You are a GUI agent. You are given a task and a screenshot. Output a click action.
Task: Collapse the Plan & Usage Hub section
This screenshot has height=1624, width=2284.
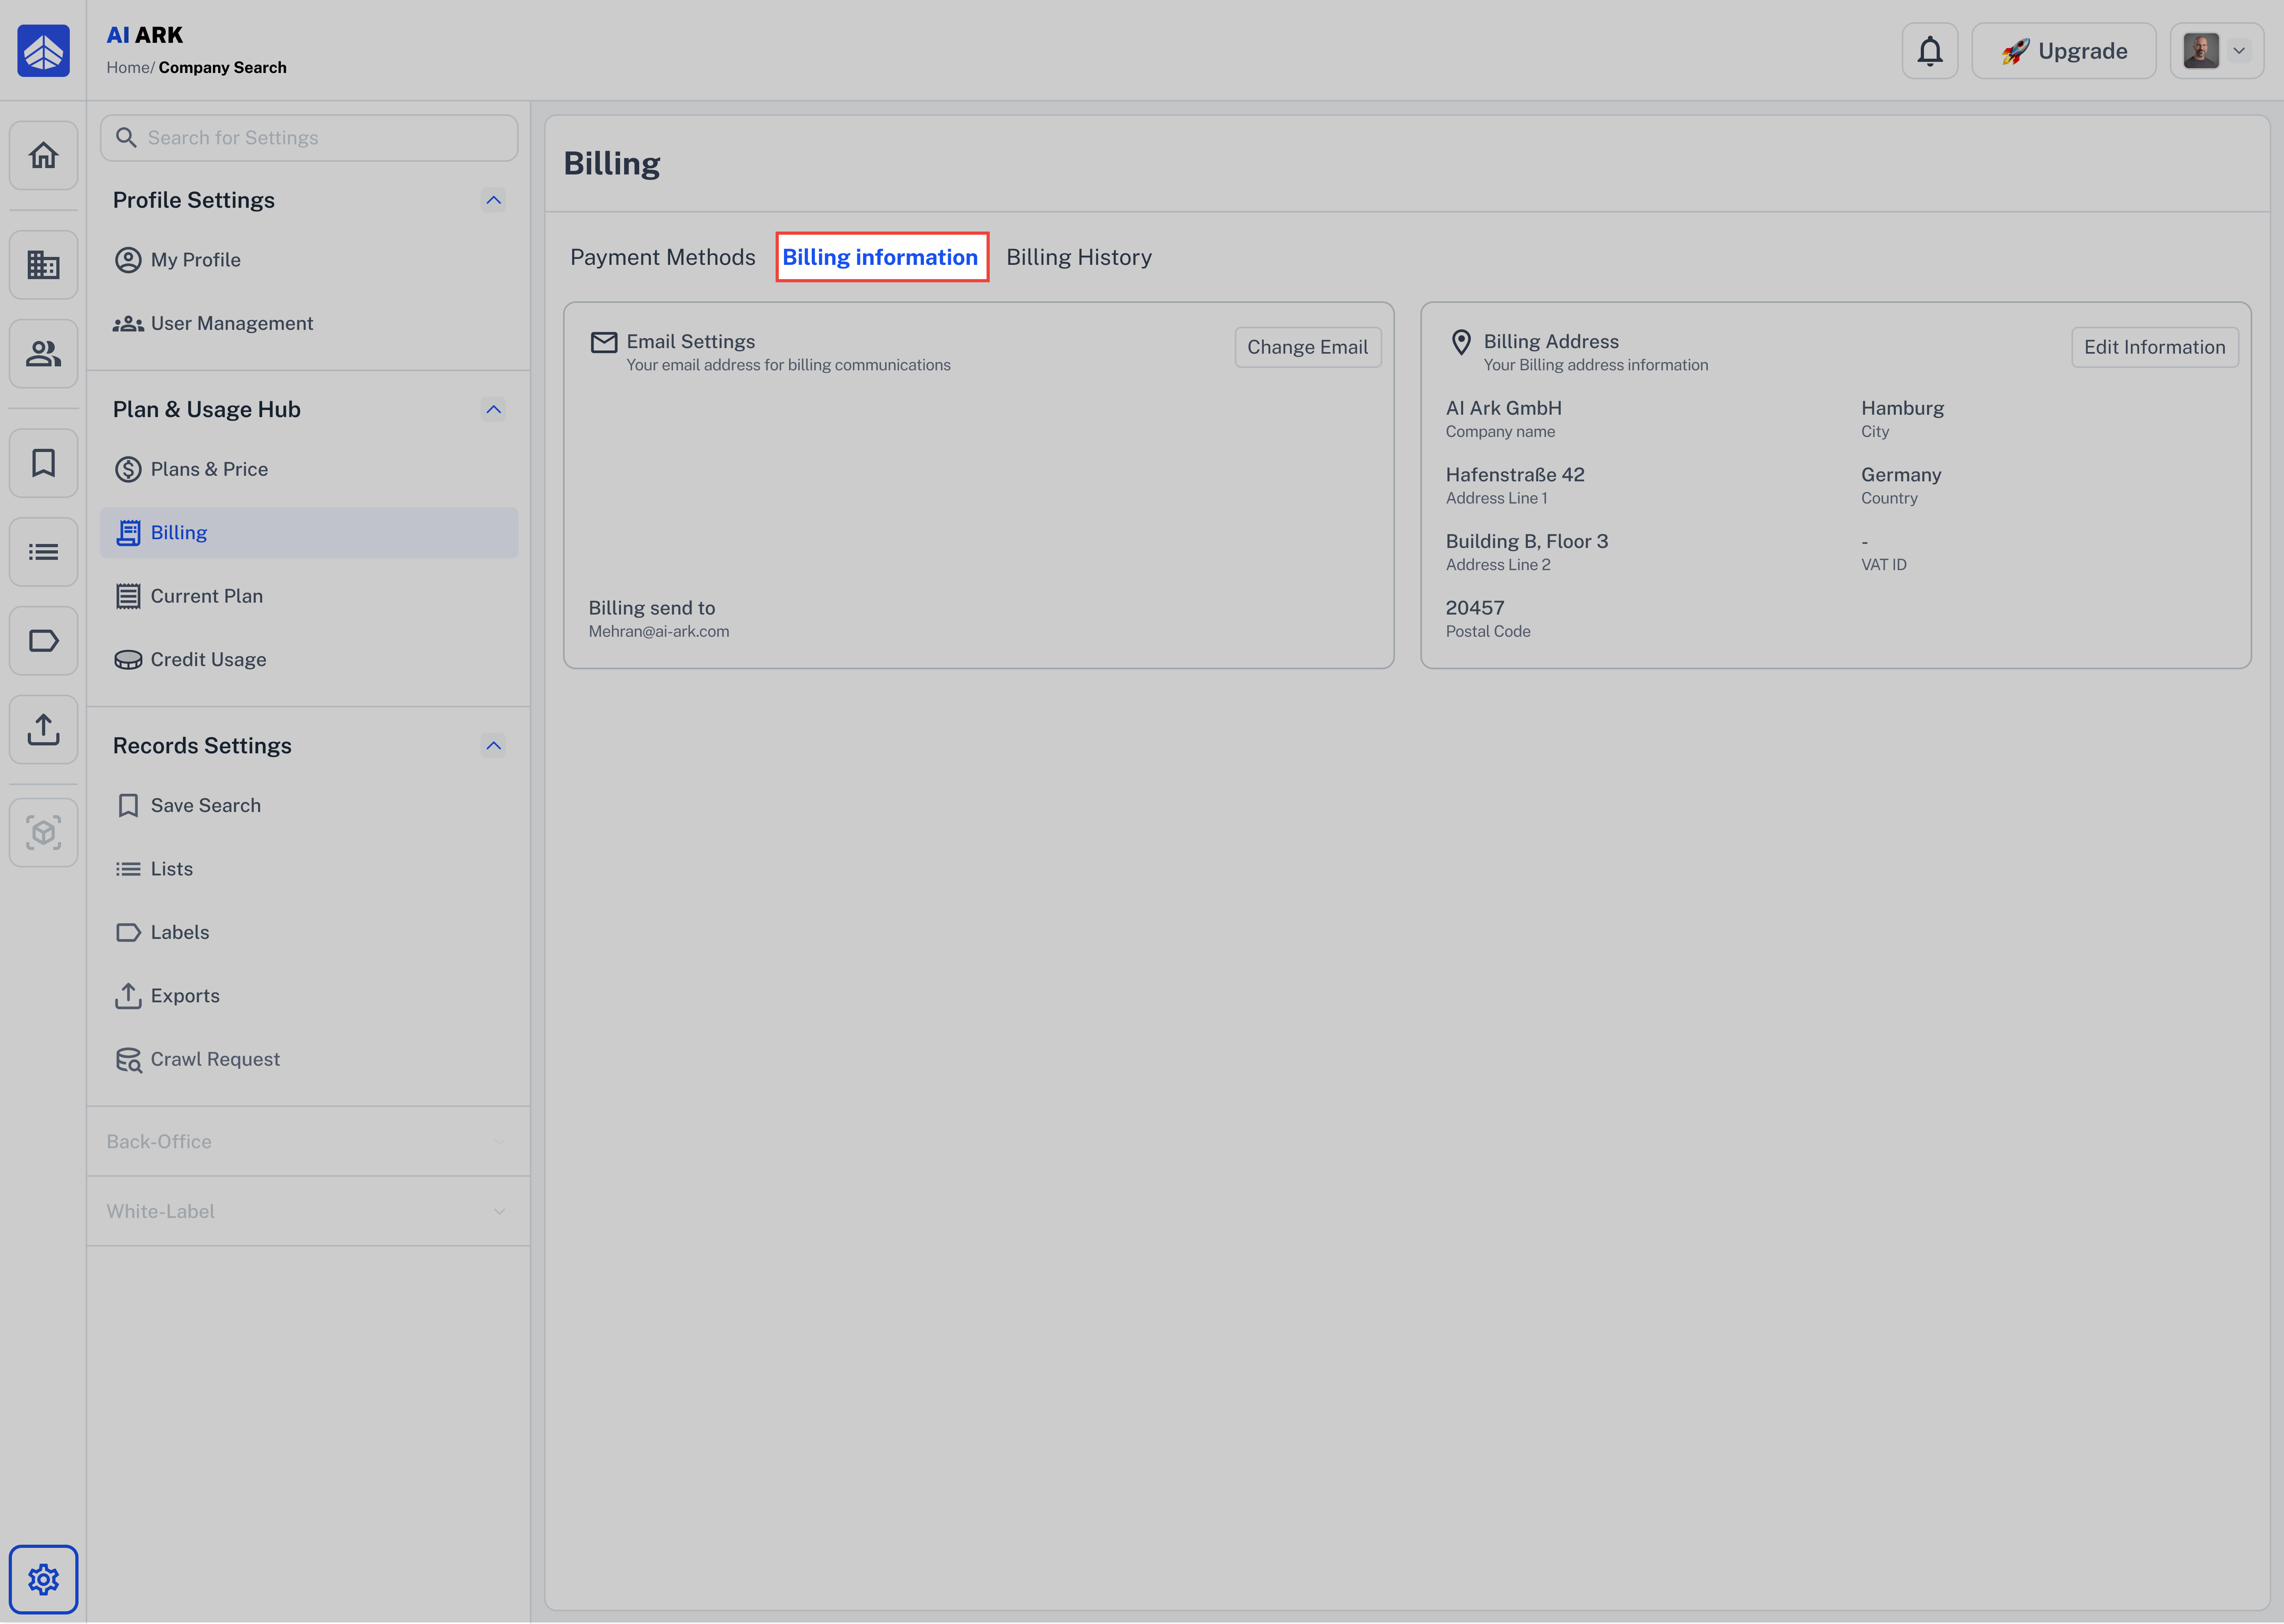tap(493, 409)
